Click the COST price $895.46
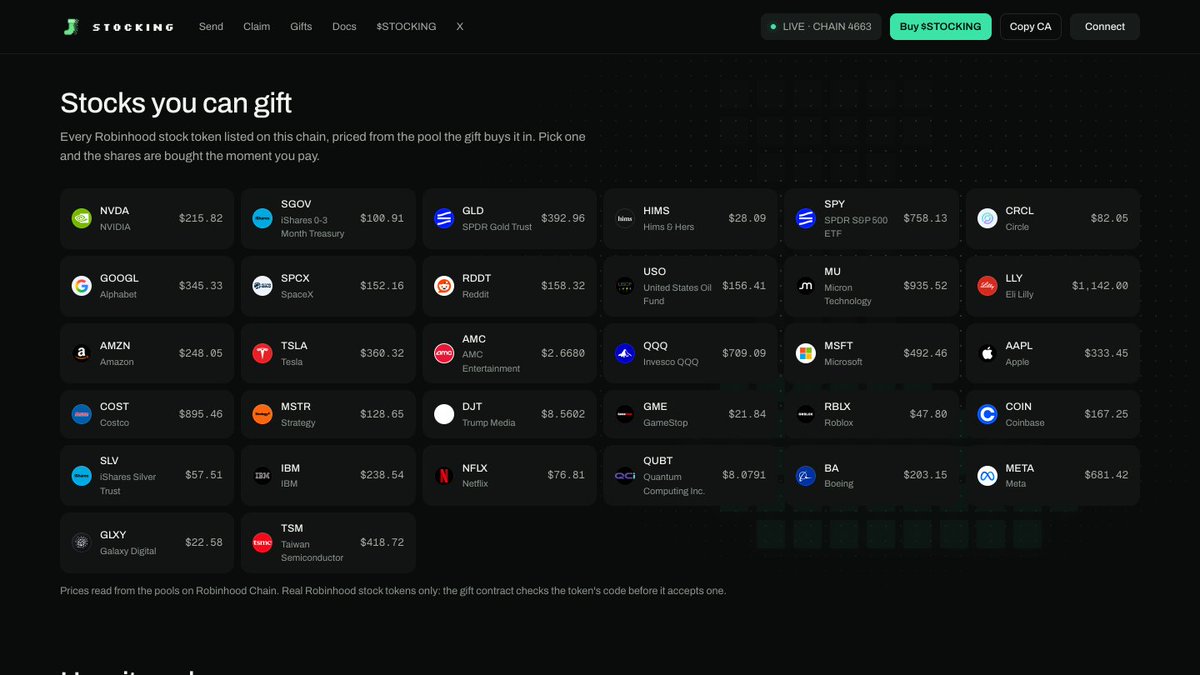The width and height of the screenshot is (1200, 675). 201,414
